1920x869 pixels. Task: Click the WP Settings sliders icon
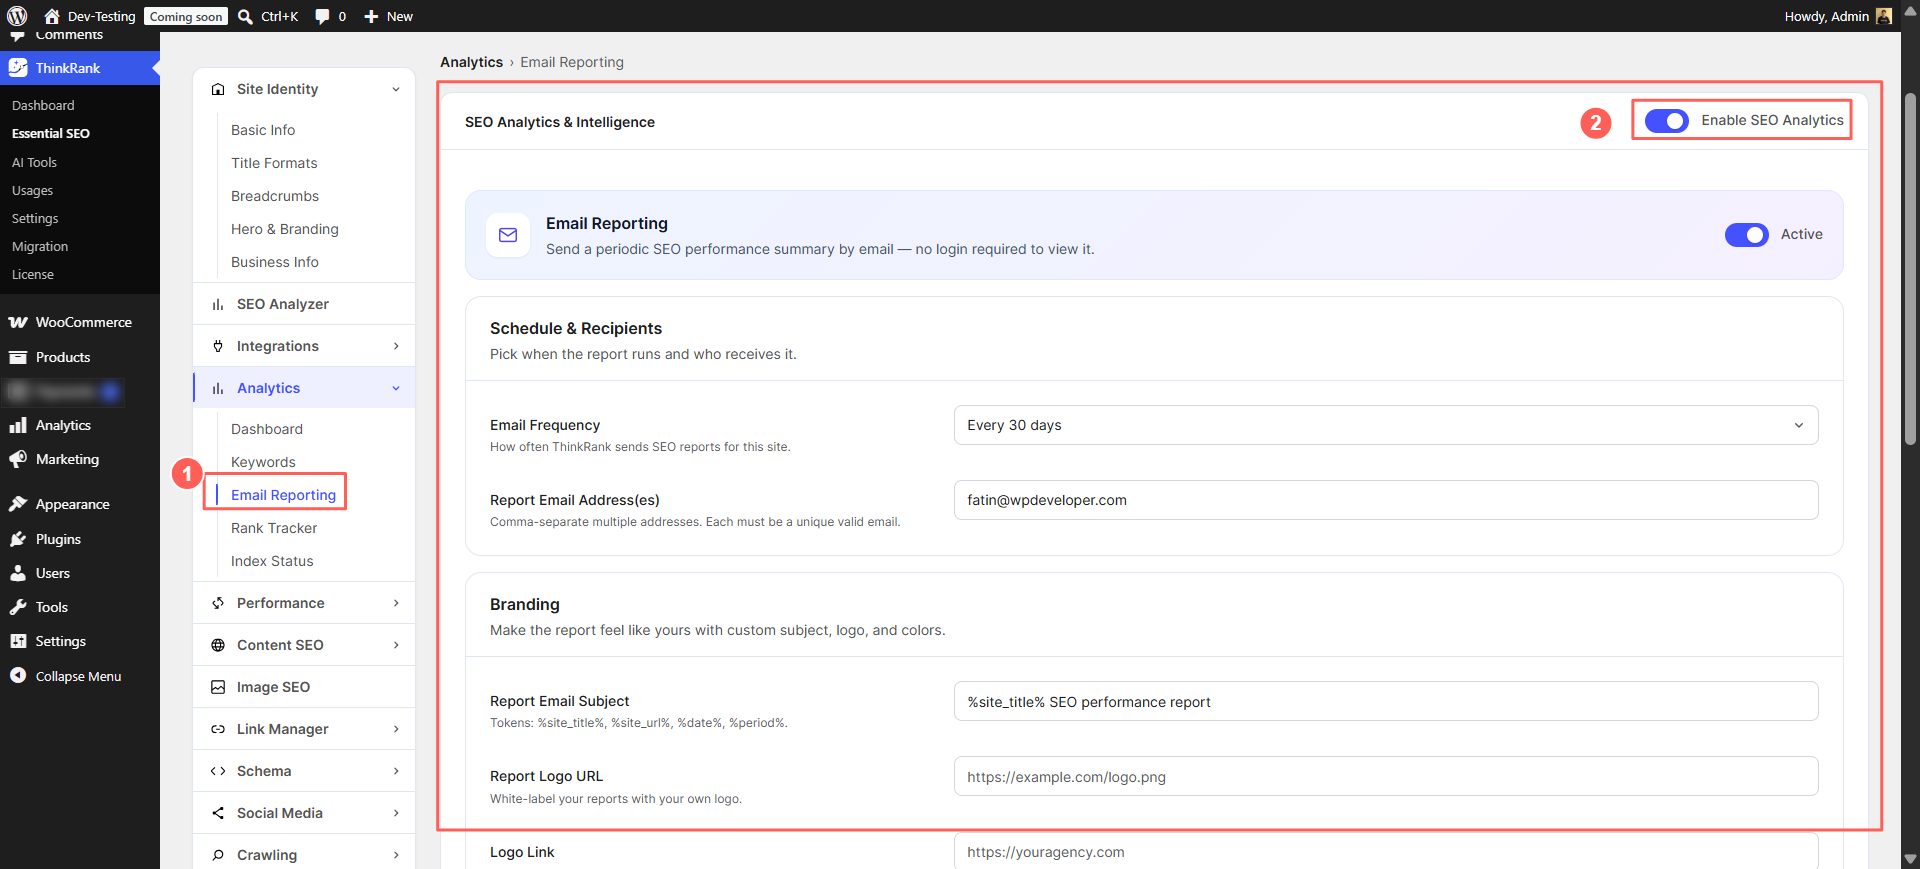(18, 641)
